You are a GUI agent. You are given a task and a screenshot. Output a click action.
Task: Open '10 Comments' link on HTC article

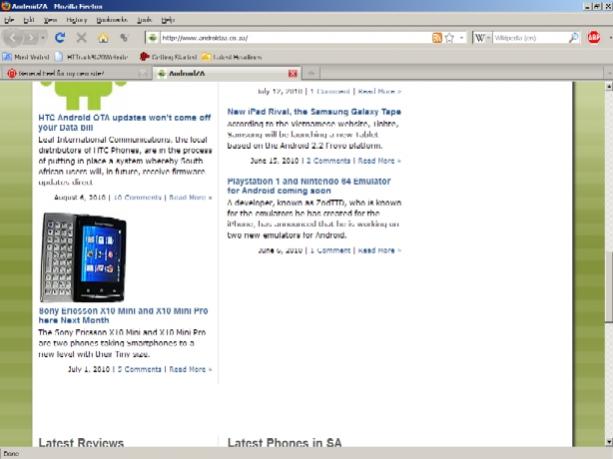(137, 197)
